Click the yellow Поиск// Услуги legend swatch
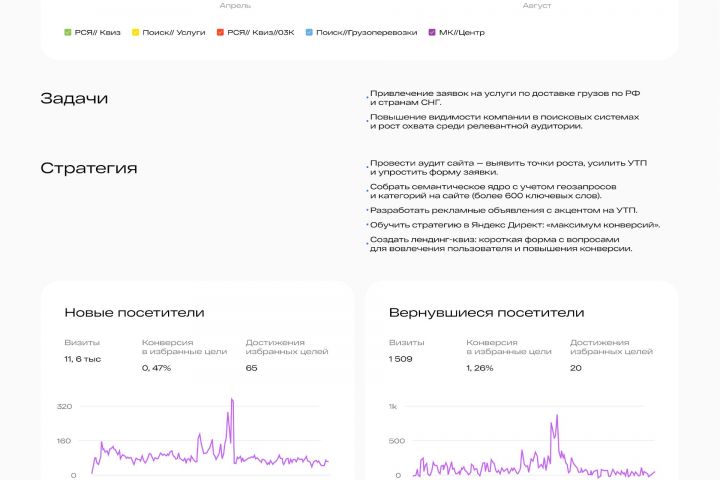The width and height of the screenshot is (720, 480). tap(136, 33)
